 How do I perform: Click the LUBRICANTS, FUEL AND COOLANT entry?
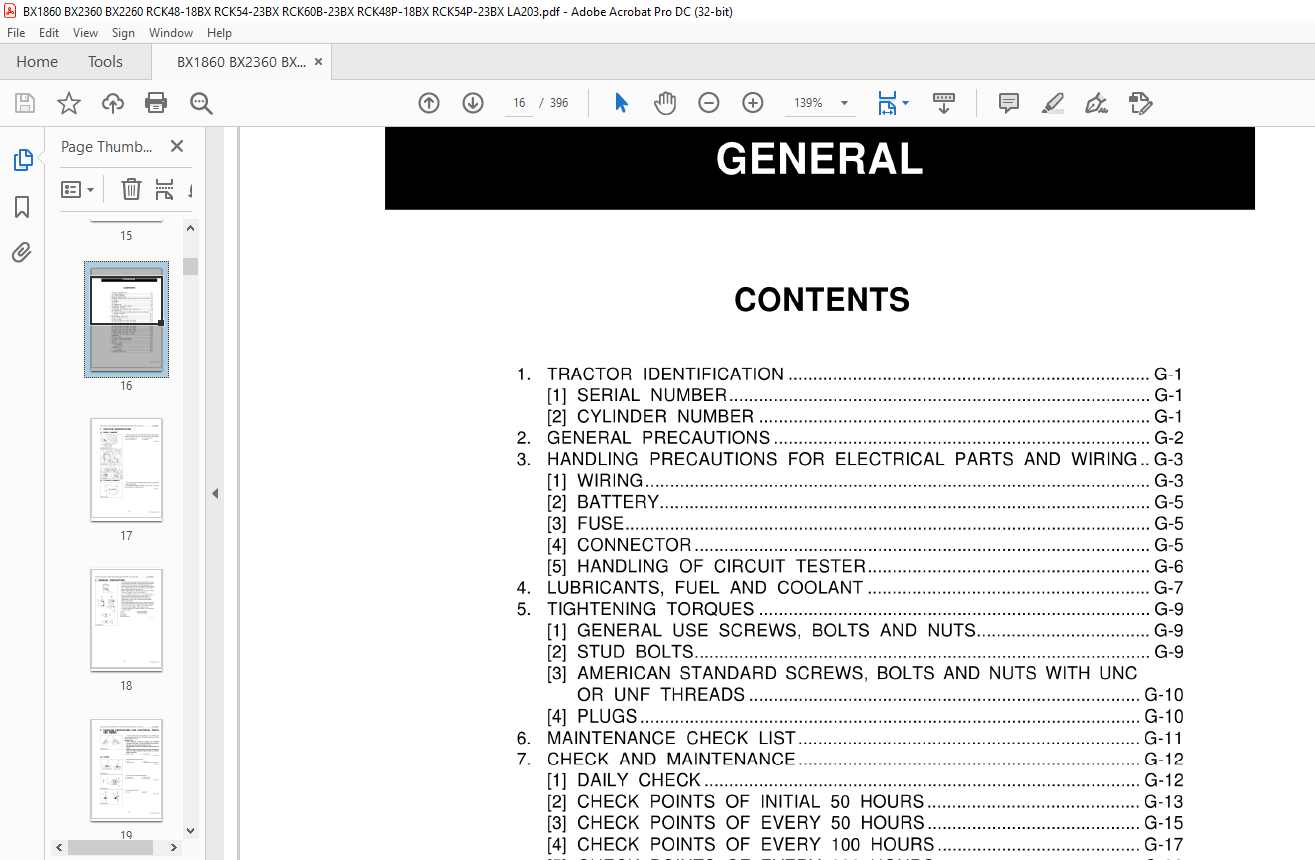pyautogui.click(x=850, y=587)
